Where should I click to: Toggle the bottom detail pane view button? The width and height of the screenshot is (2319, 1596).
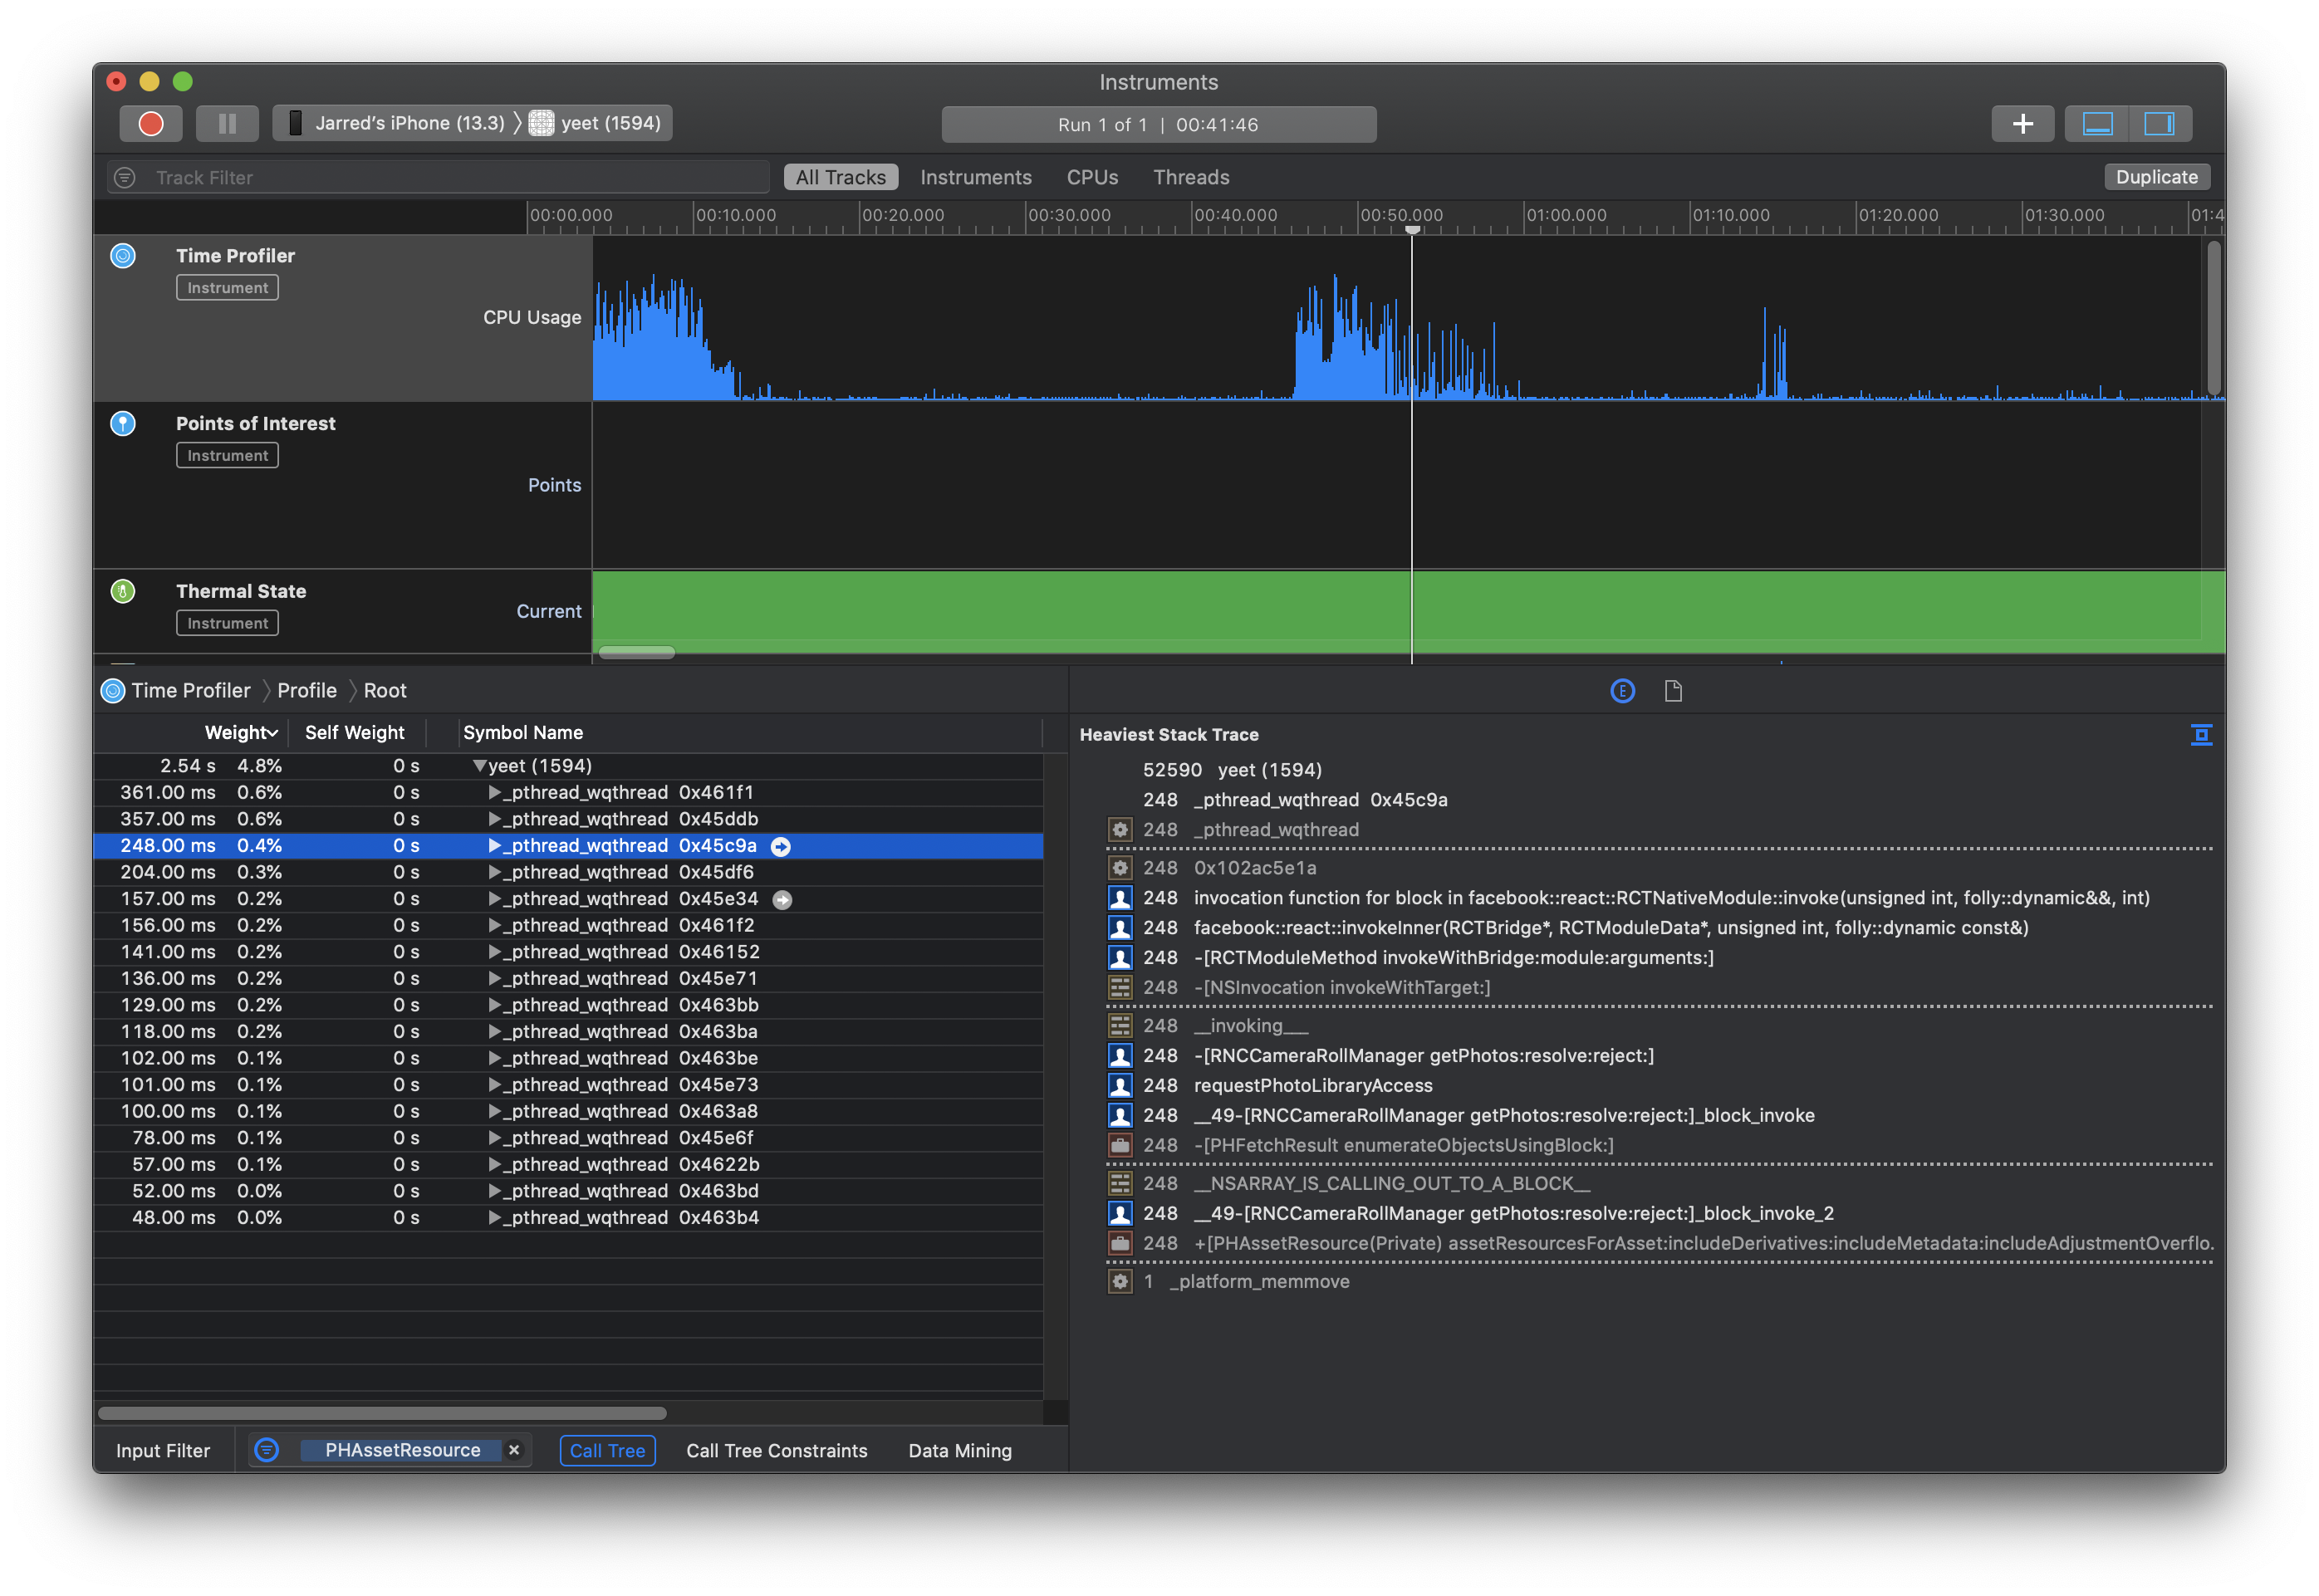(x=2097, y=123)
